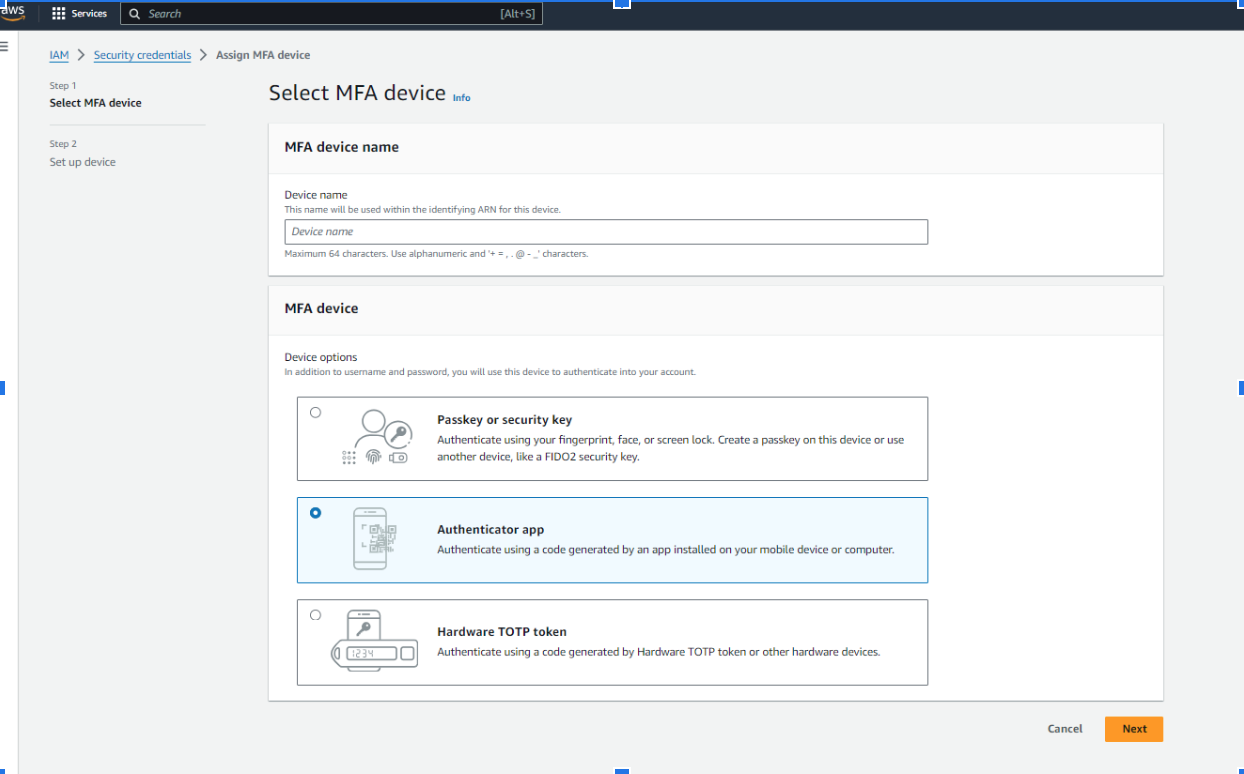Open the Services grid menu
Viewport: 1244px width, 774px height.
click(x=58, y=14)
